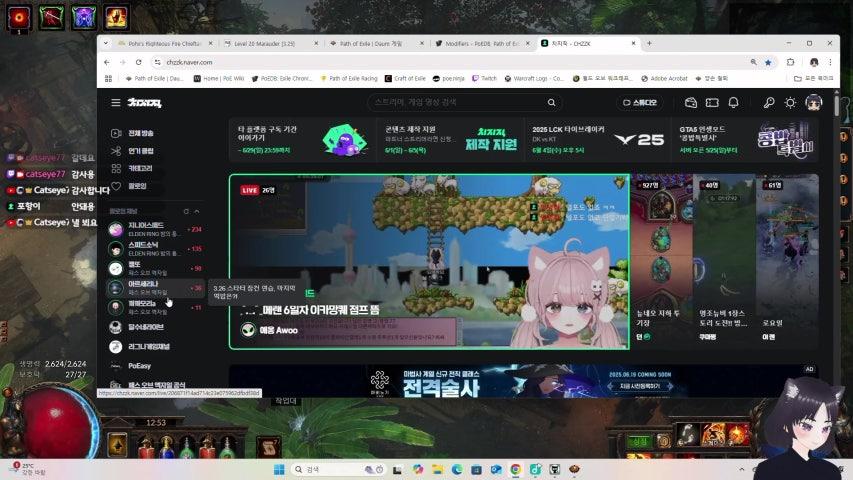Open the 스튜디오 studio button
The image size is (853, 480).
pyautogui.click(x=640, y=102)
